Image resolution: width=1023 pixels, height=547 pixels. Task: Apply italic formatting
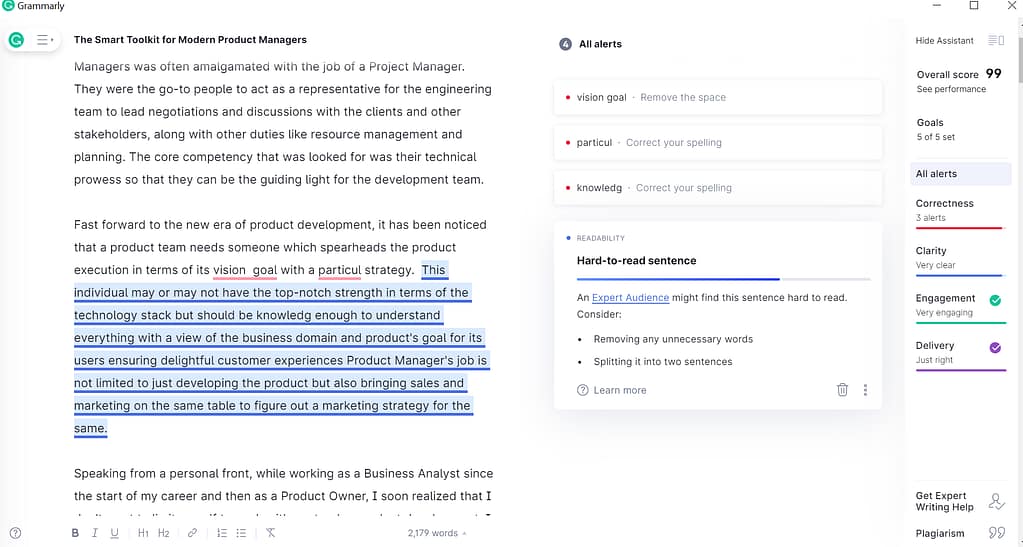pyautogui.click(x=95, y=533)
